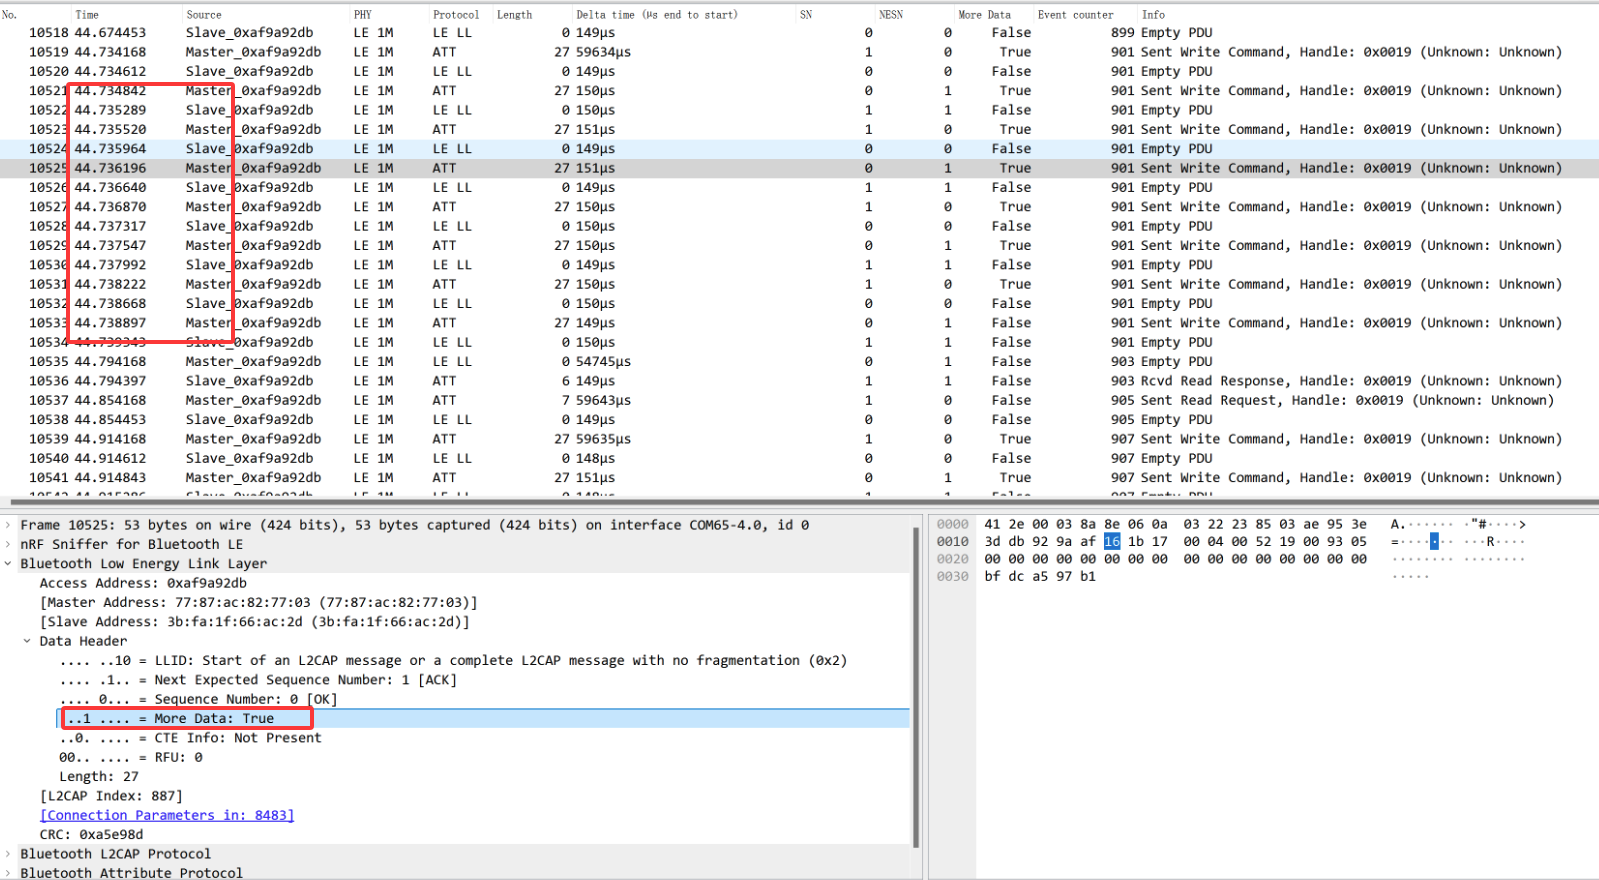Click the More Data column header
The height and width of the screenshot is (880, 1599).
click(984, 15)
